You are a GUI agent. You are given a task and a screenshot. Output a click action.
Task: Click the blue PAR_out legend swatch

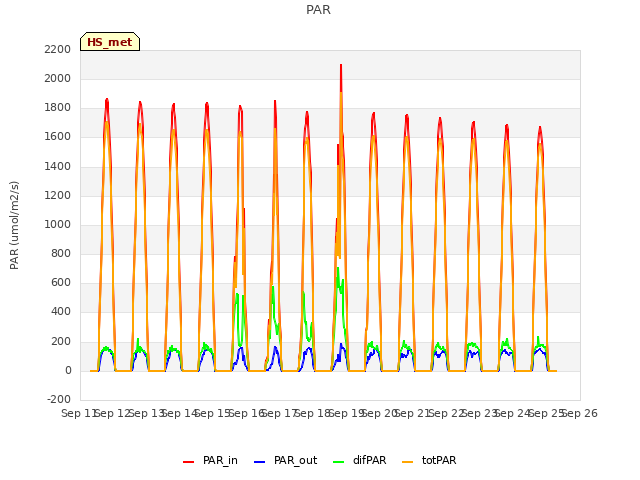260,462
